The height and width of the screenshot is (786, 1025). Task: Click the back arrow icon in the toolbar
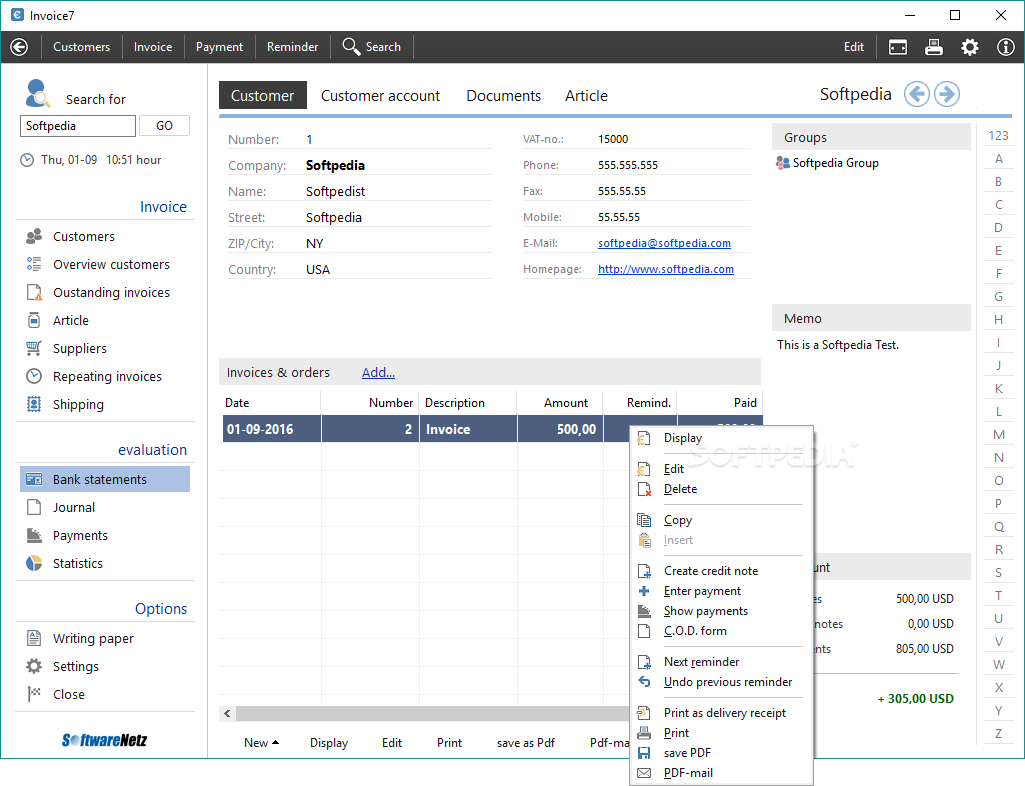click(19, 47)
